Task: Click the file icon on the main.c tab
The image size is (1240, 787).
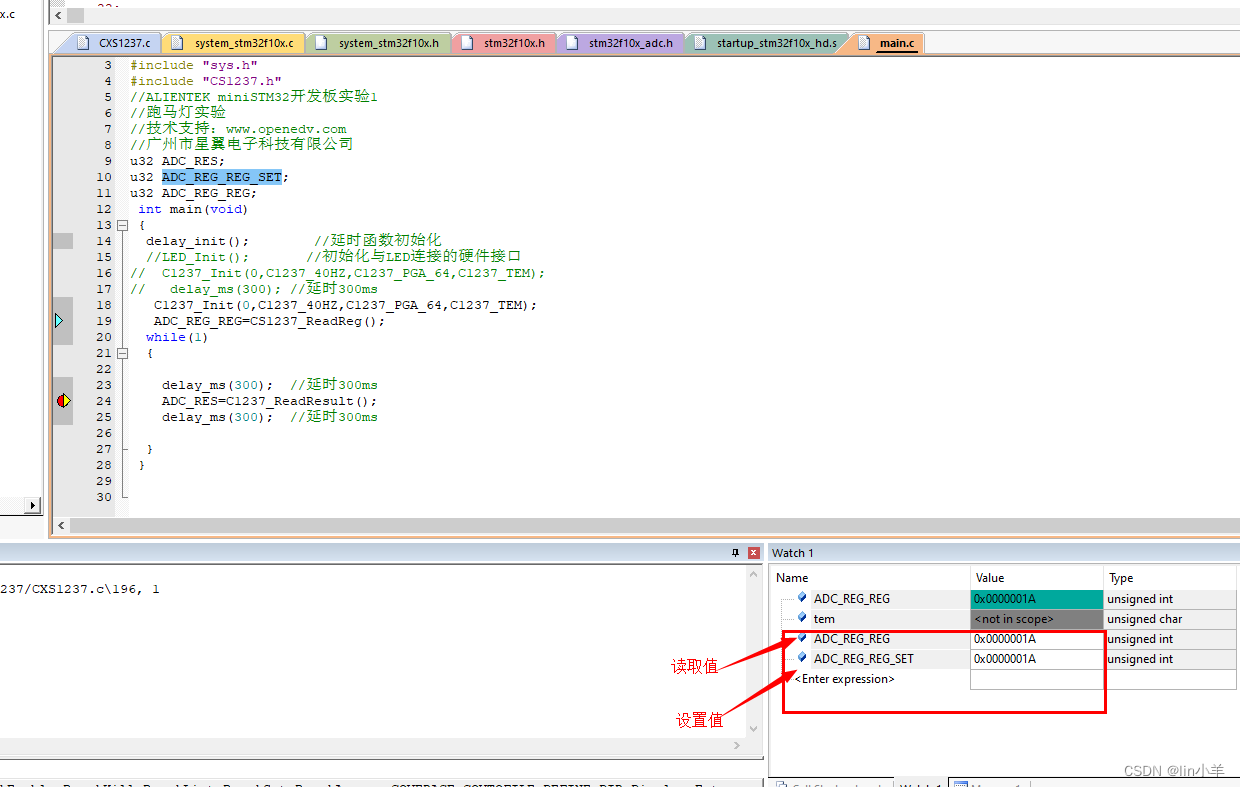Action: pyautogui.click(x=861, y=42)
